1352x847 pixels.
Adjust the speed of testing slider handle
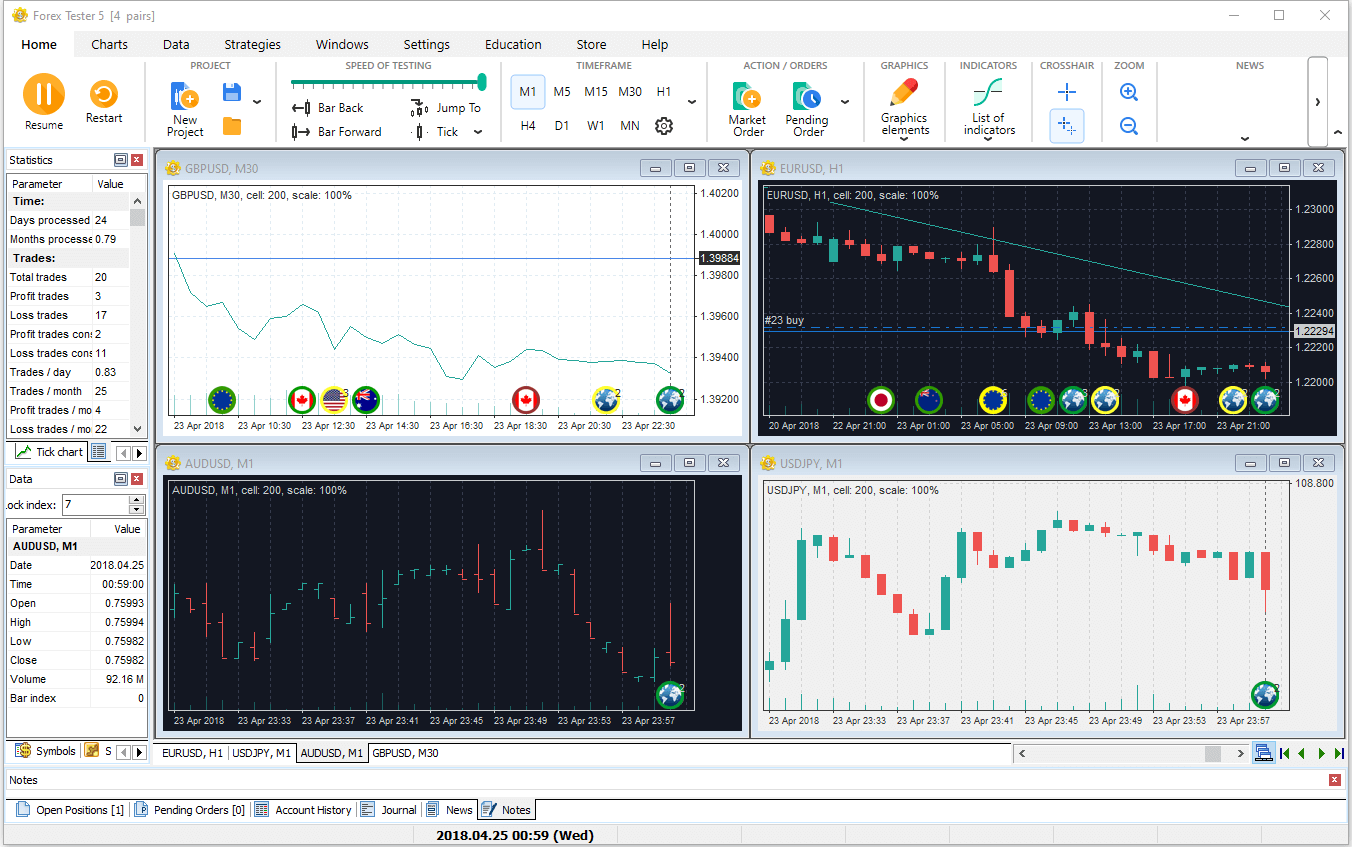point(482,82)
